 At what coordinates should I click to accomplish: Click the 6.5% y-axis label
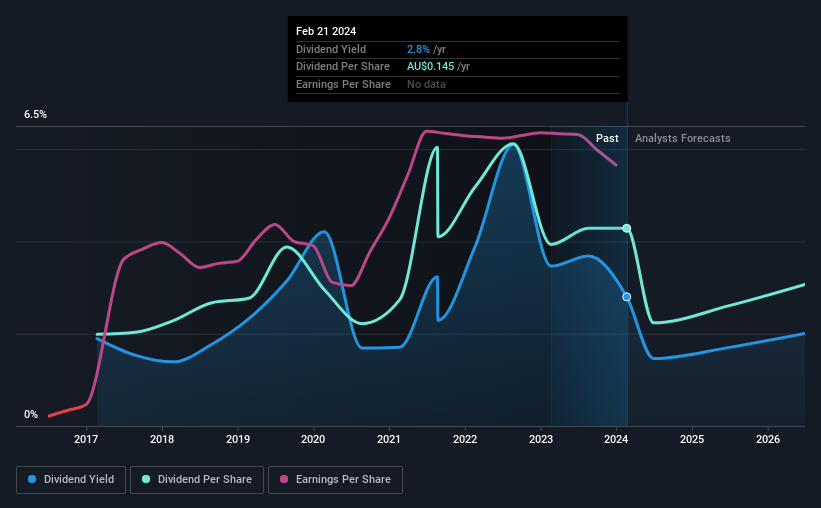[36, 115]
